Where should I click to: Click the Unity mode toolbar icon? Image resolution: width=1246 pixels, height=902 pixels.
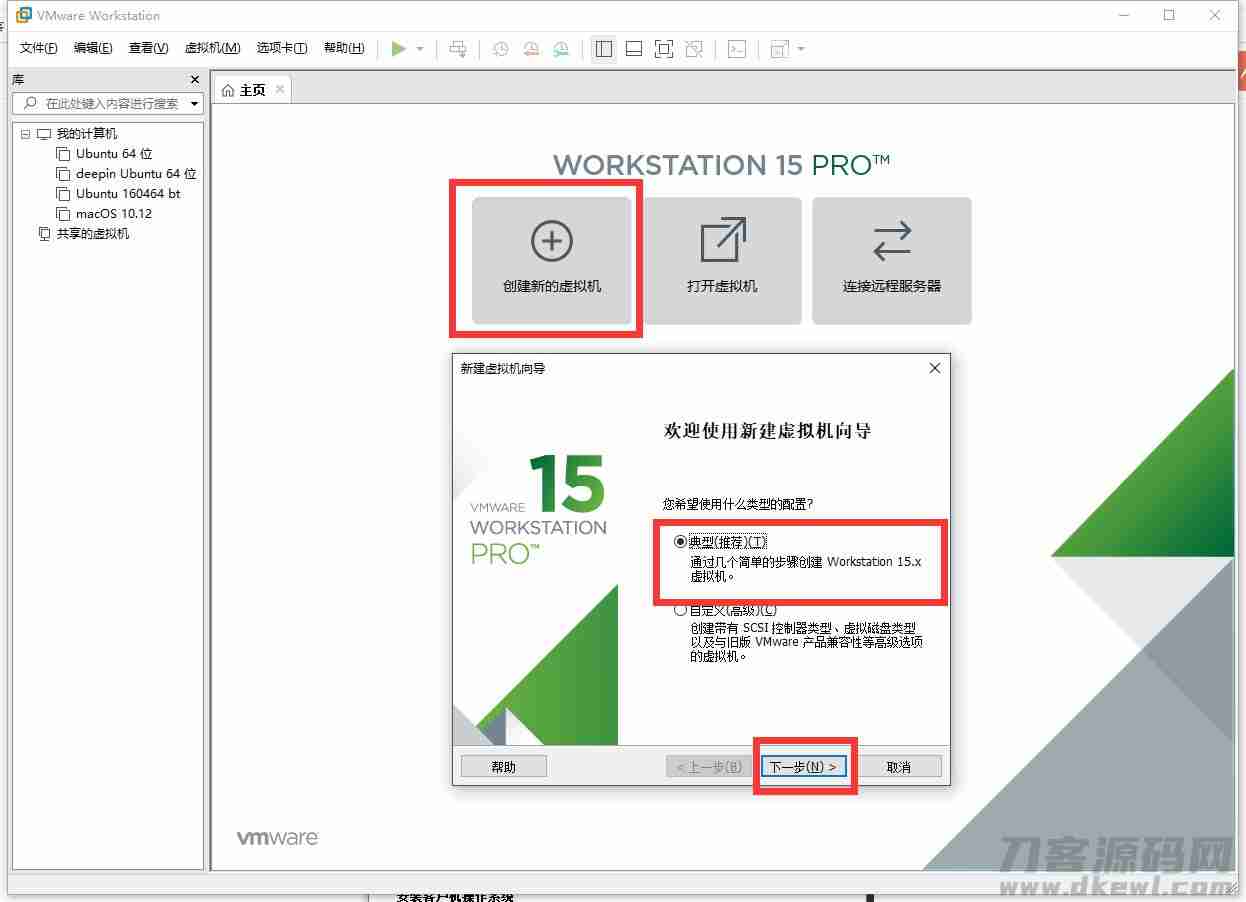[695, 49]
